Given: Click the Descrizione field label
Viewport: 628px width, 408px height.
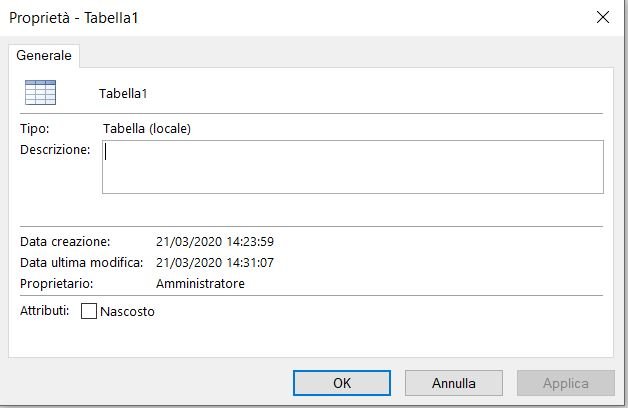Looking at the screenshot, I should pyautogui.click(x=55, y=150).
